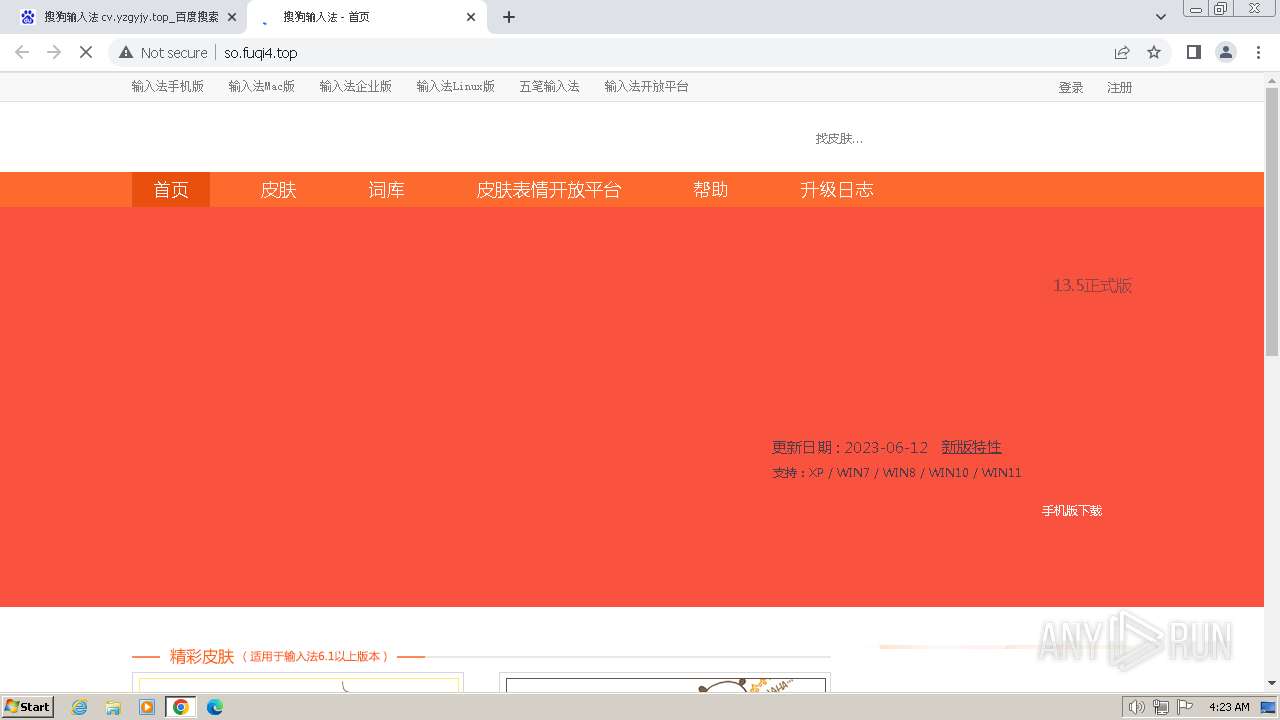
Task: Click 注册 to register
Action: tap(1119, 88)
